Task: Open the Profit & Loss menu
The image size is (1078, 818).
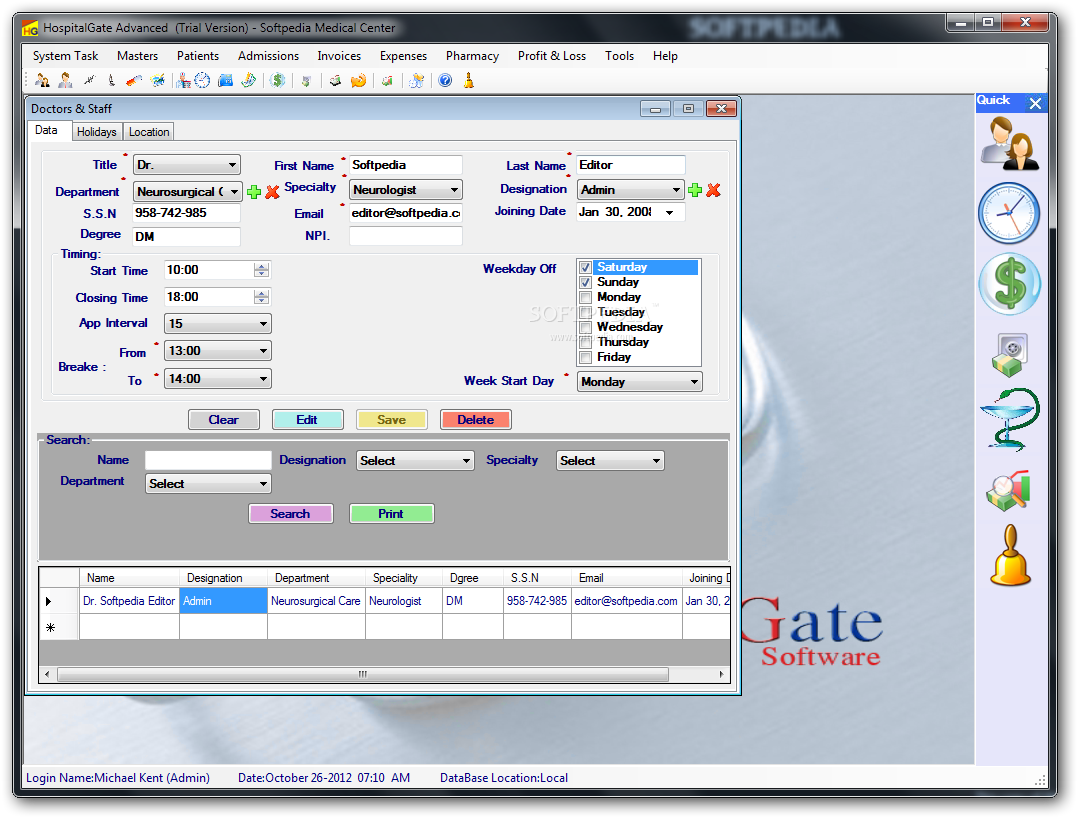Action: tap(552, 56)
